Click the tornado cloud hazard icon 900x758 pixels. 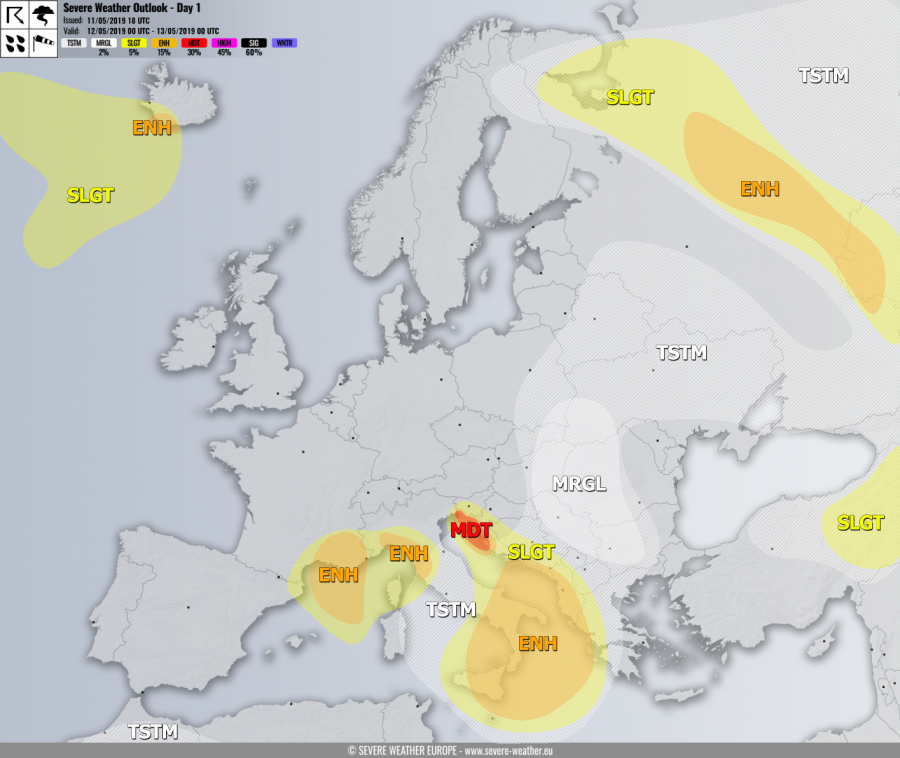44,16
